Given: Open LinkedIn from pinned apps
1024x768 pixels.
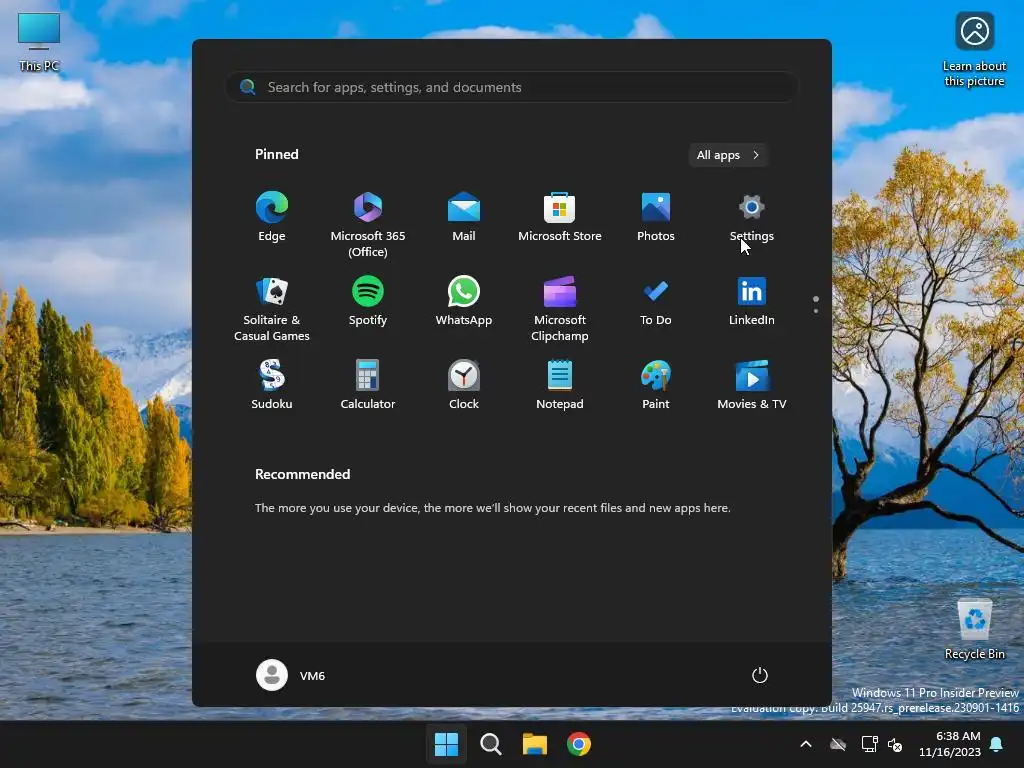Looking at the screenshot, I should pos(752,302).
